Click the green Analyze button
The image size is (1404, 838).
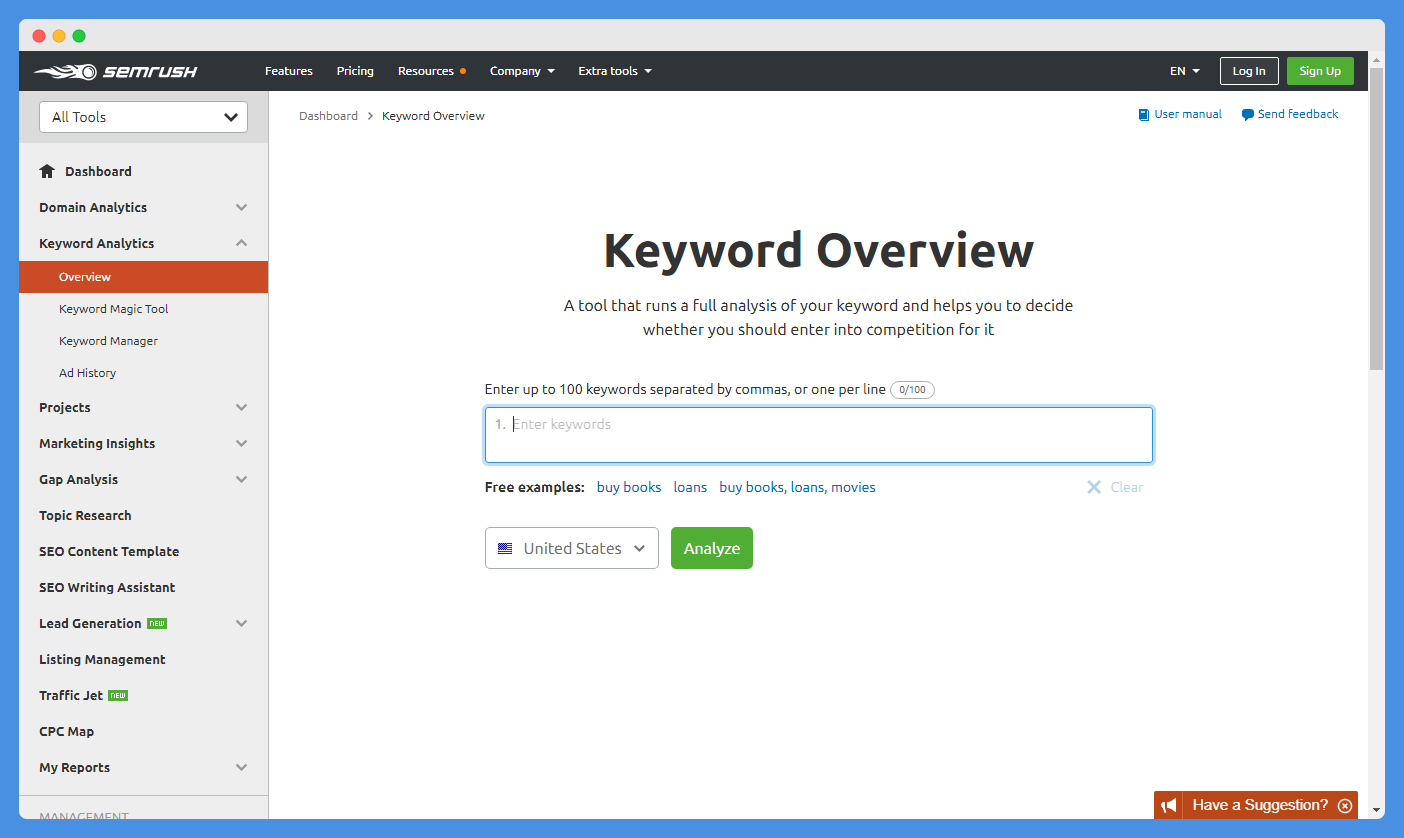[x=712, y=548]
